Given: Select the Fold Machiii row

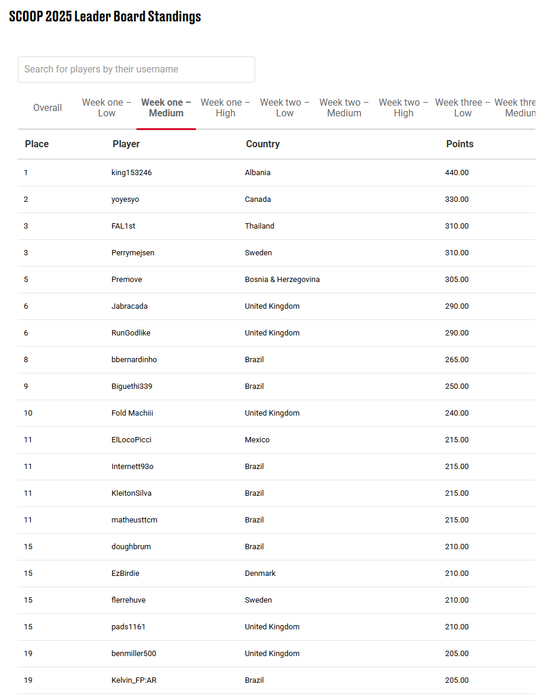Looking at the screenshot, I should pos(276,413).
